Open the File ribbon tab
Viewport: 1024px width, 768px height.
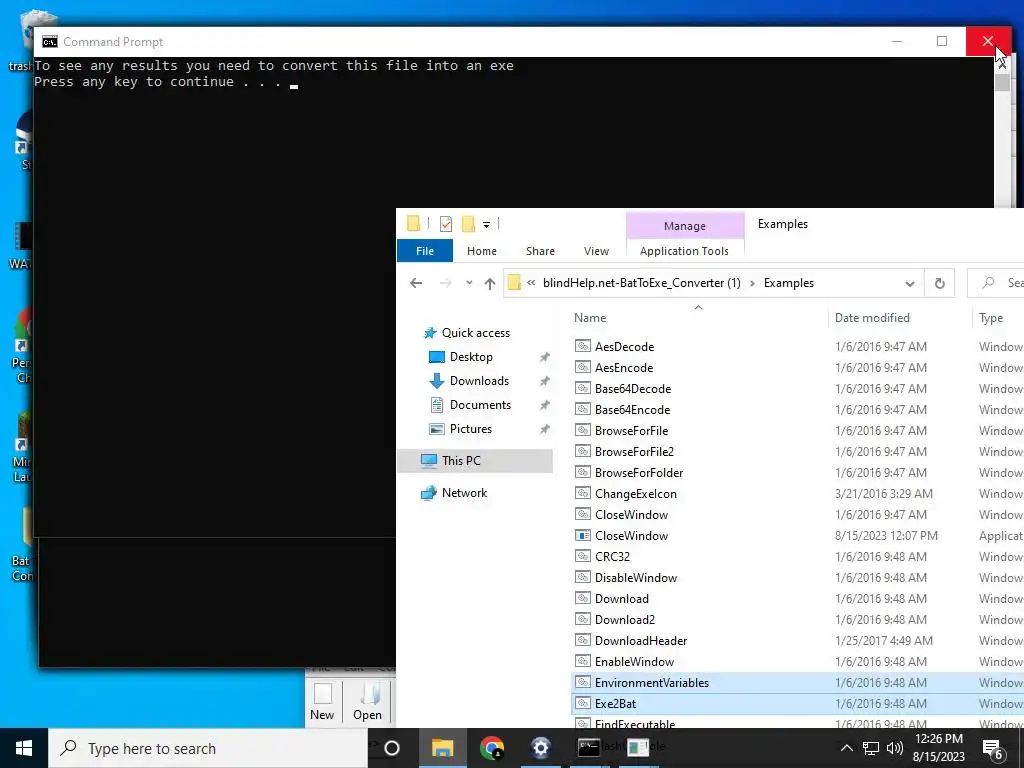(x=425, y=251)
